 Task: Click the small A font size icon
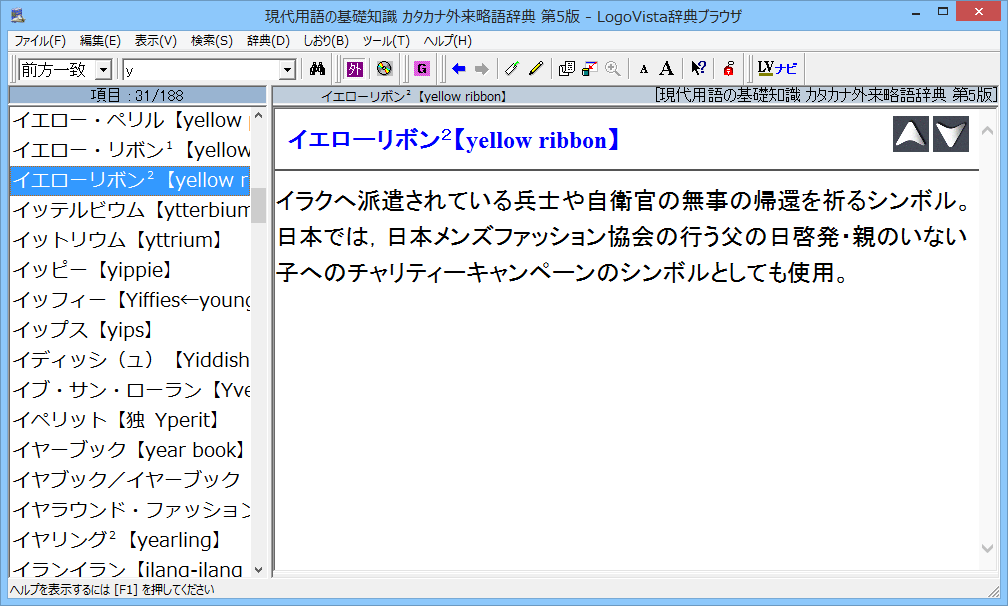pyautogui.click(x=644, y=69)
